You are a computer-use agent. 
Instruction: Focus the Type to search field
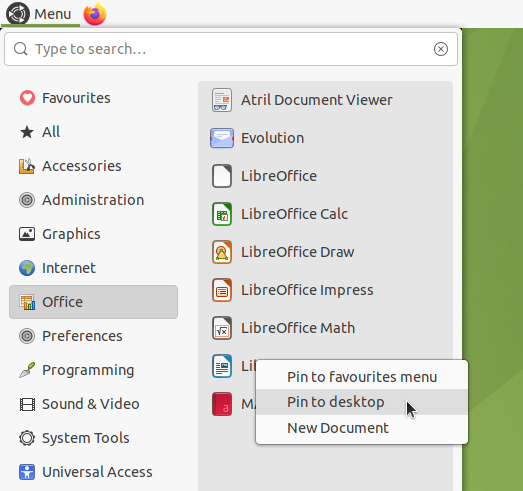pos(231,49)
